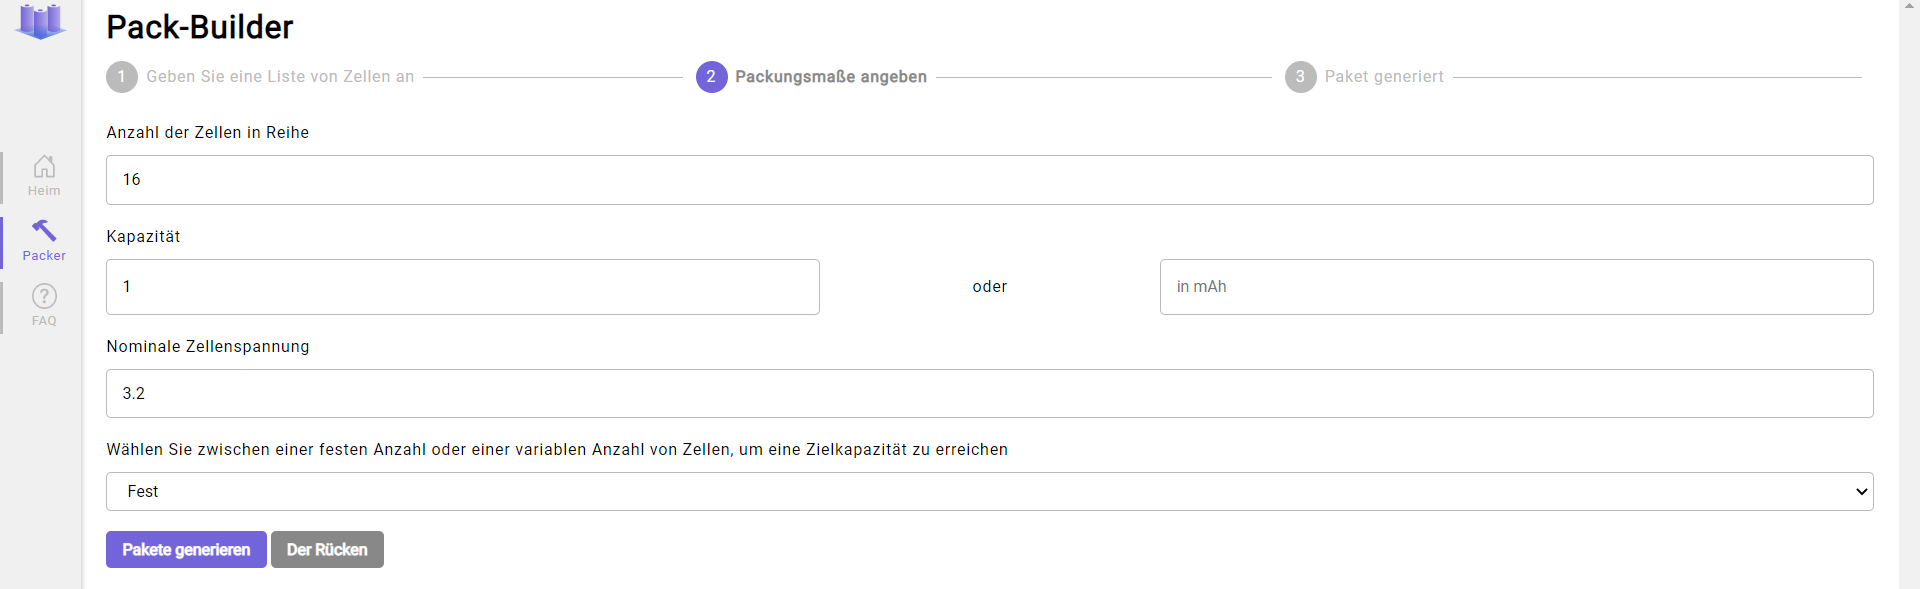Select the 'Paket generiert' step label
Viewport: 1920px width, 589px height.
[x=1384, y=77]
